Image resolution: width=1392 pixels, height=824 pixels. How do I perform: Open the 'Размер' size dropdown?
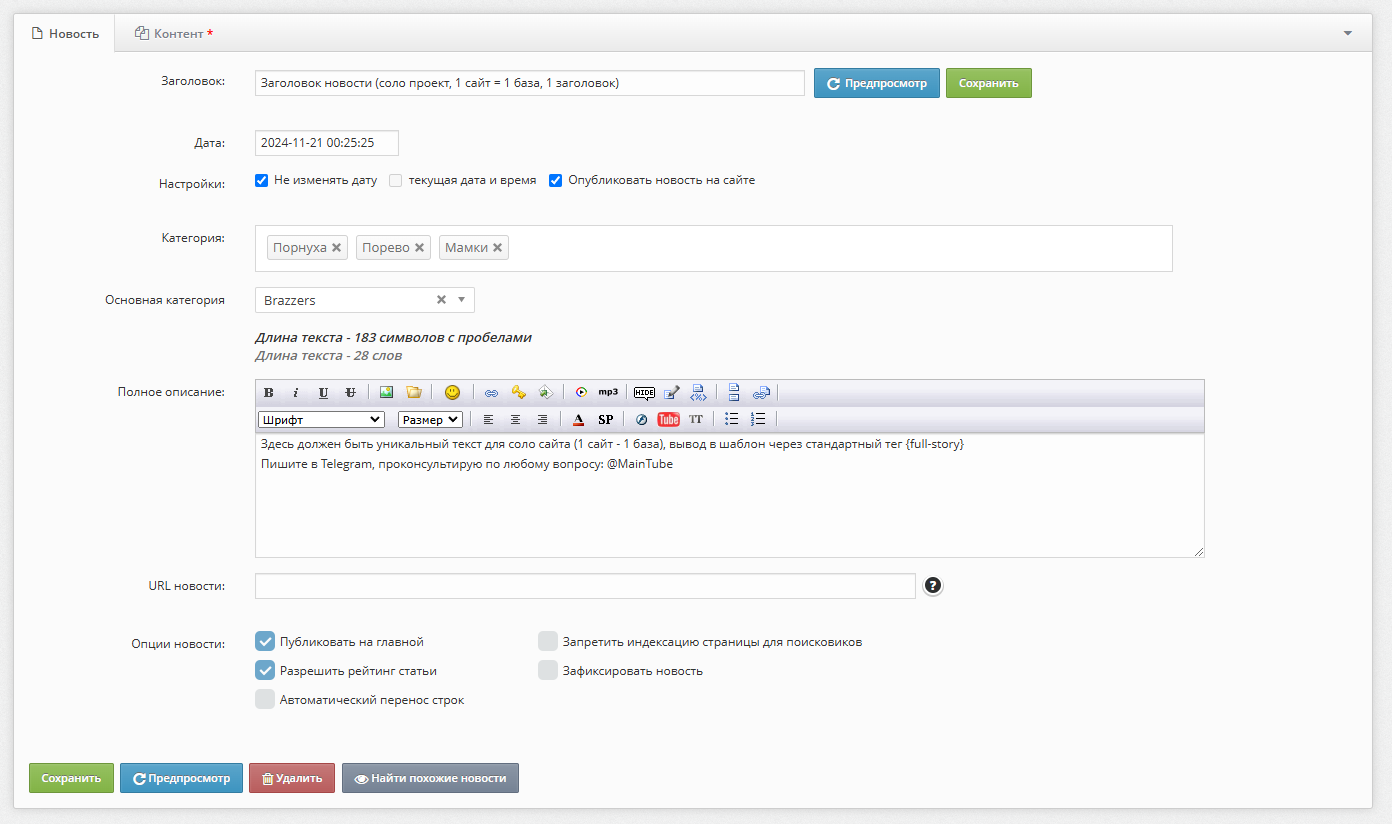pyautogui.click(x=430, y=419)
